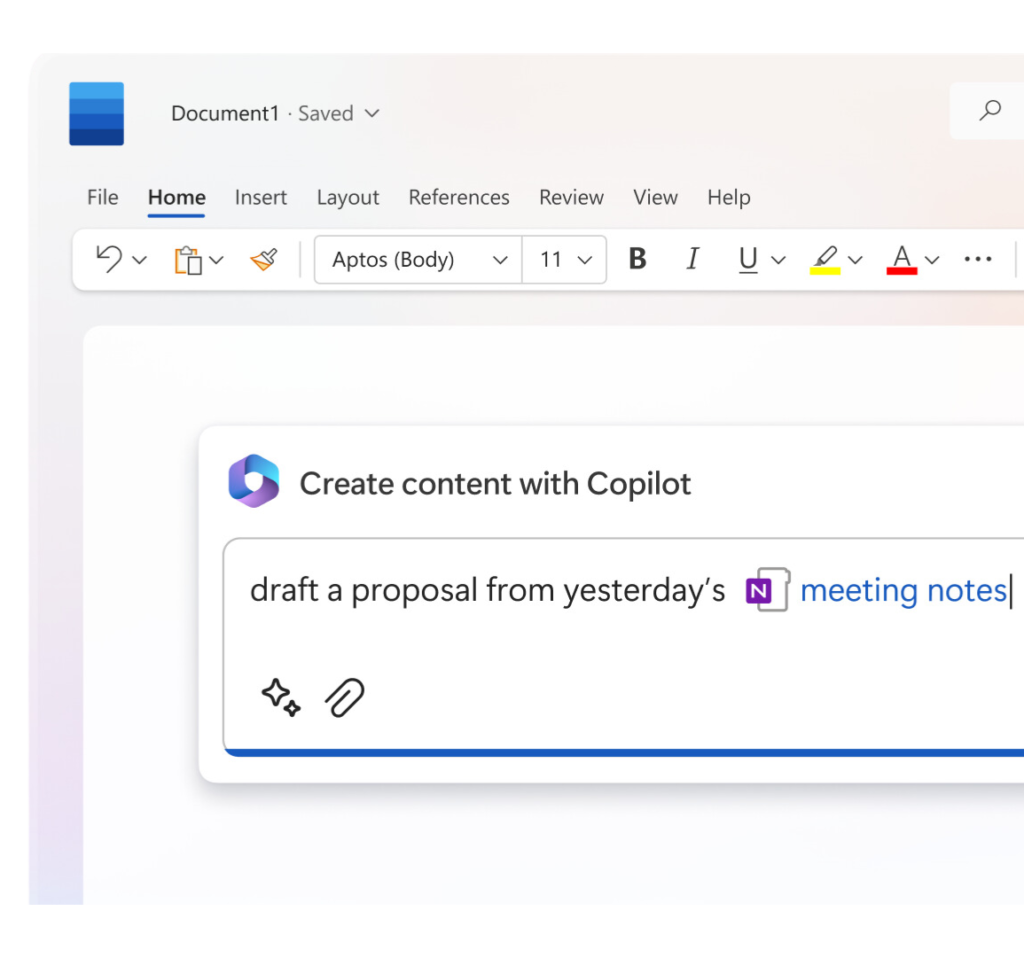Expand highlight color options arrow

855,260
